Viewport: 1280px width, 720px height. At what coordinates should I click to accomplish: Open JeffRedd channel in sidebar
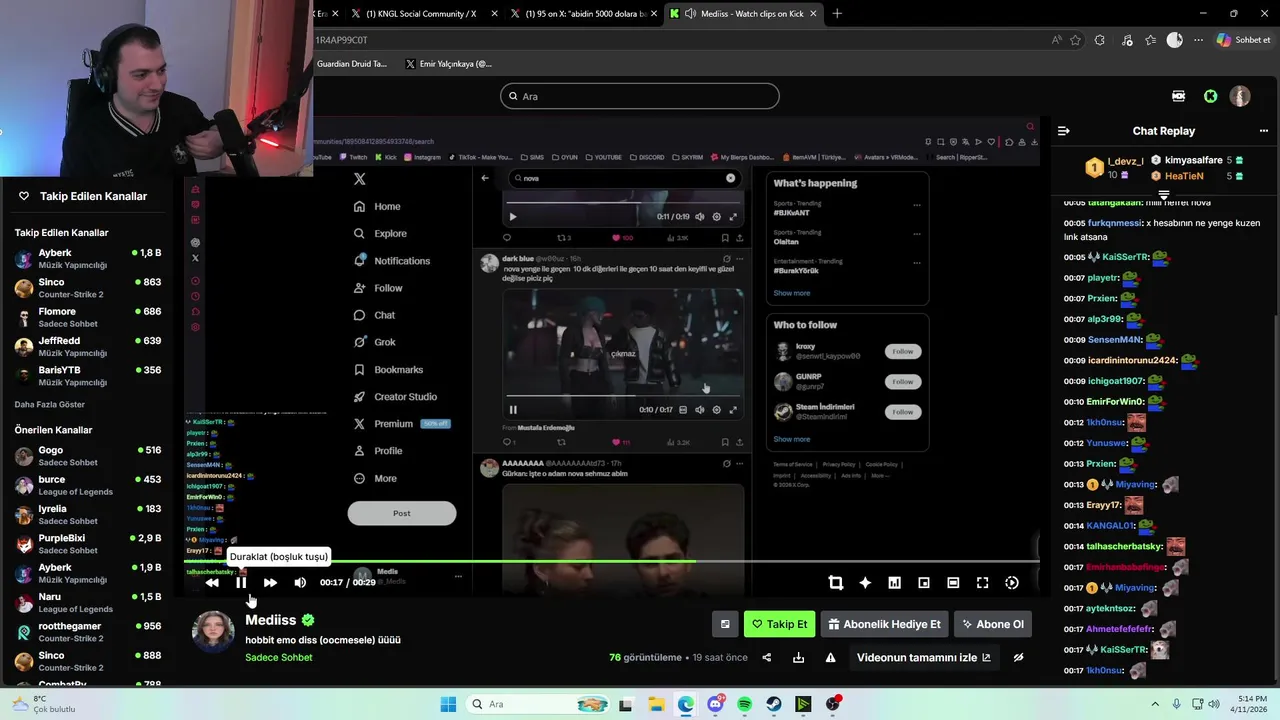pos(88,346)
